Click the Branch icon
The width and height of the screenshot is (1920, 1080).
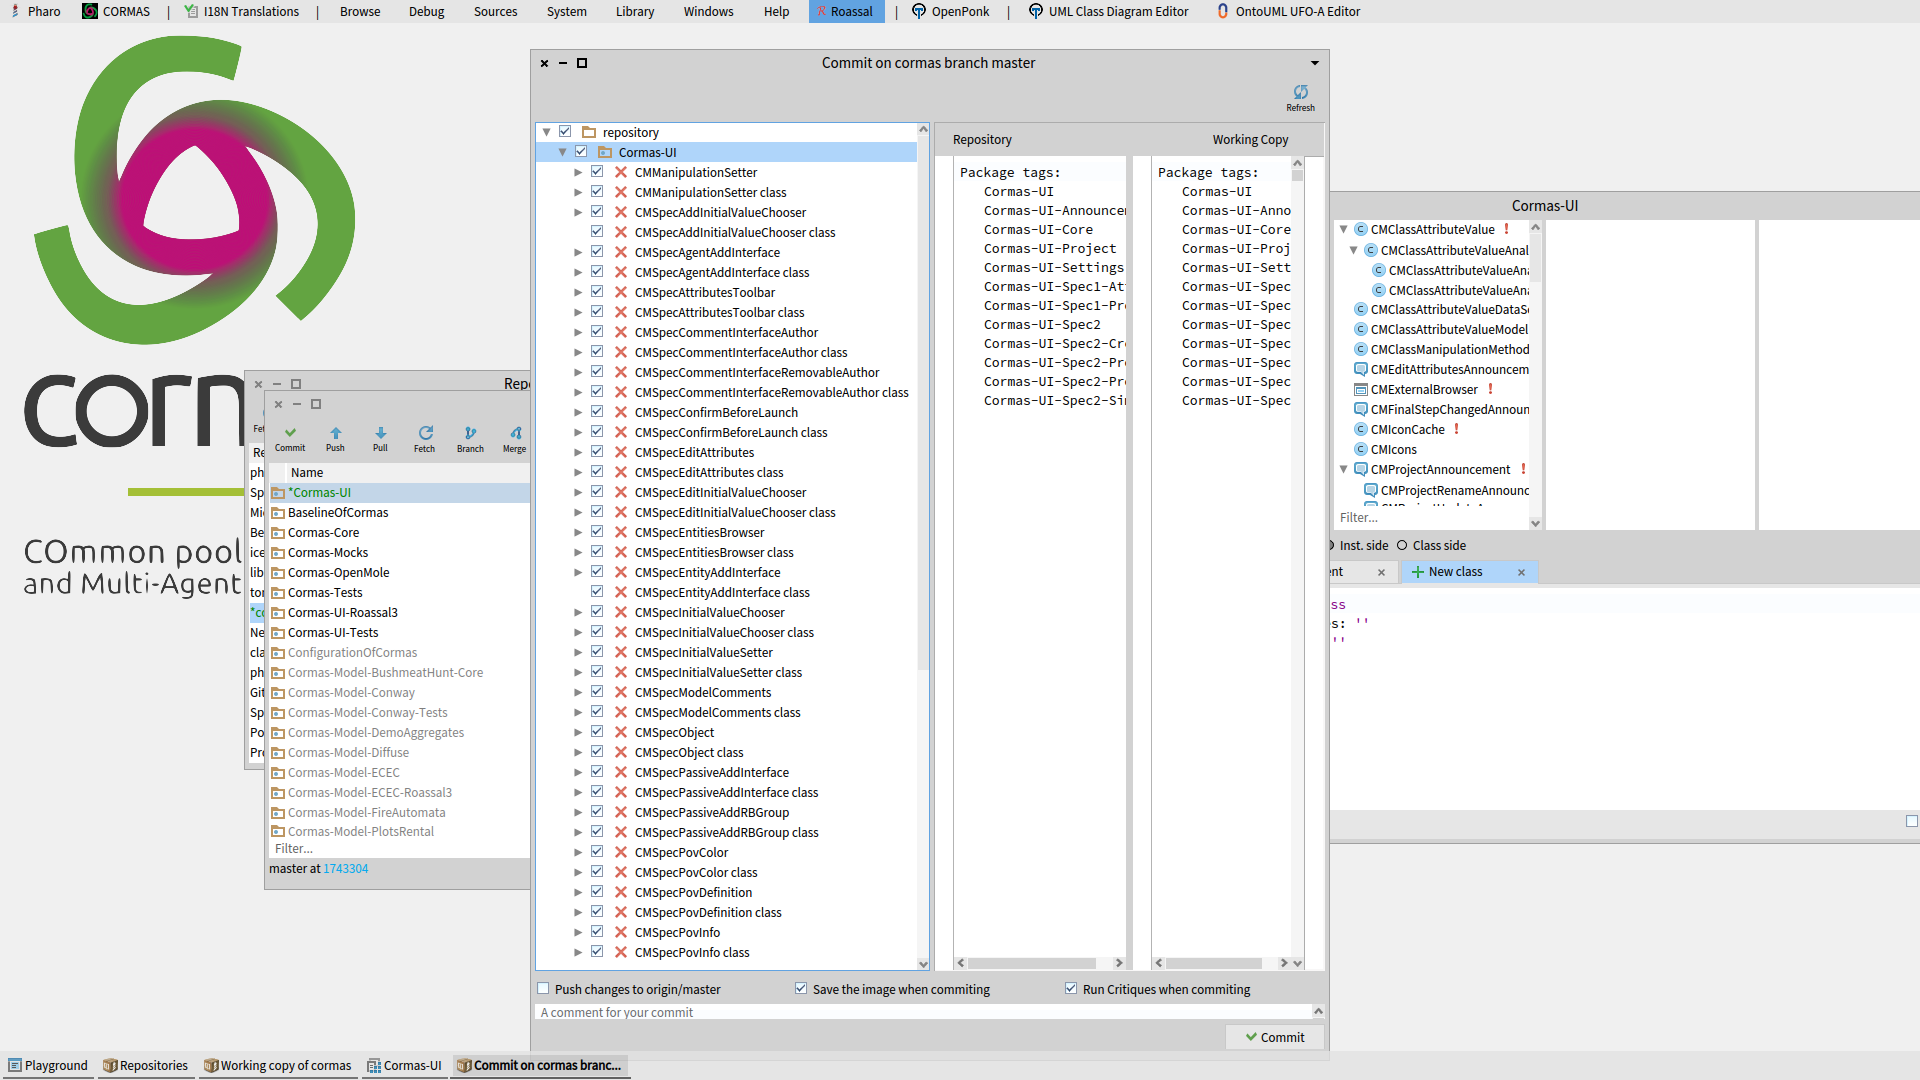[470, 434]
